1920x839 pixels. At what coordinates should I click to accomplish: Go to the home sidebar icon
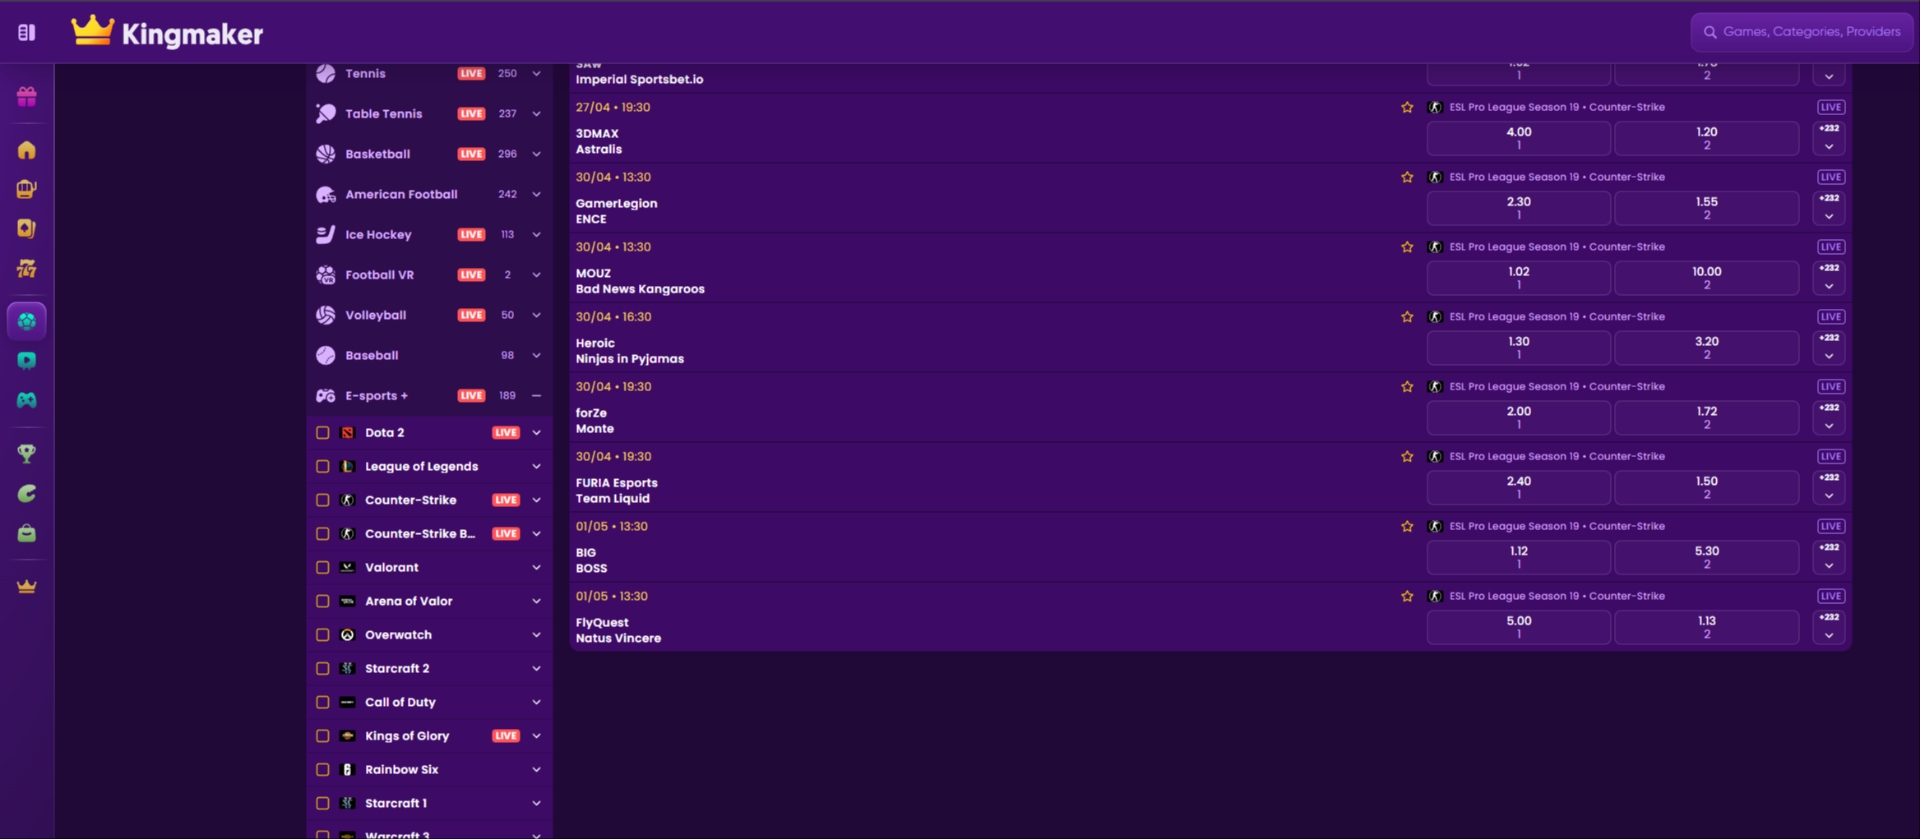27,150
